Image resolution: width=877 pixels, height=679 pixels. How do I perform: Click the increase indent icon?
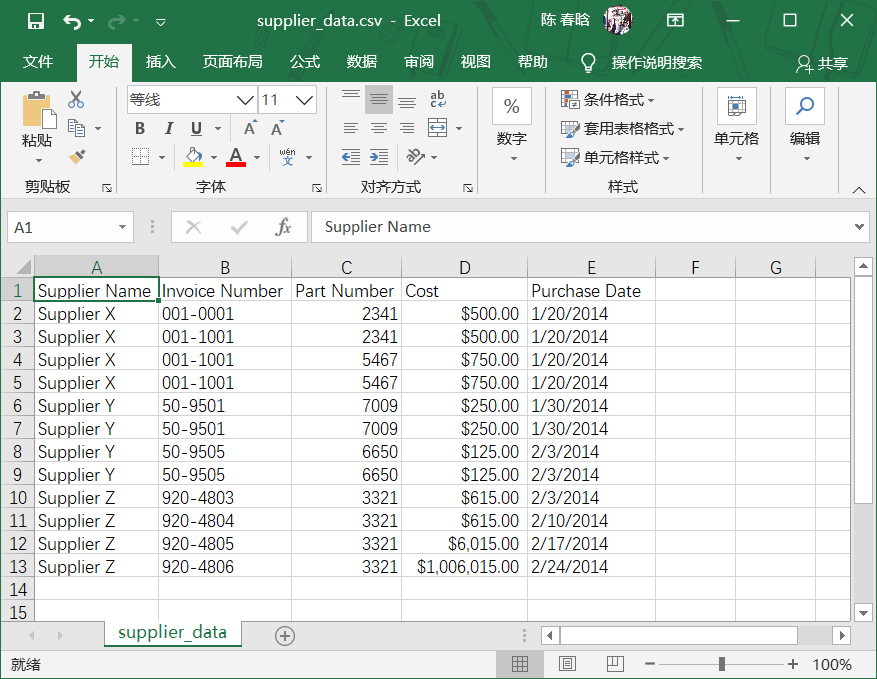point(379,157)
